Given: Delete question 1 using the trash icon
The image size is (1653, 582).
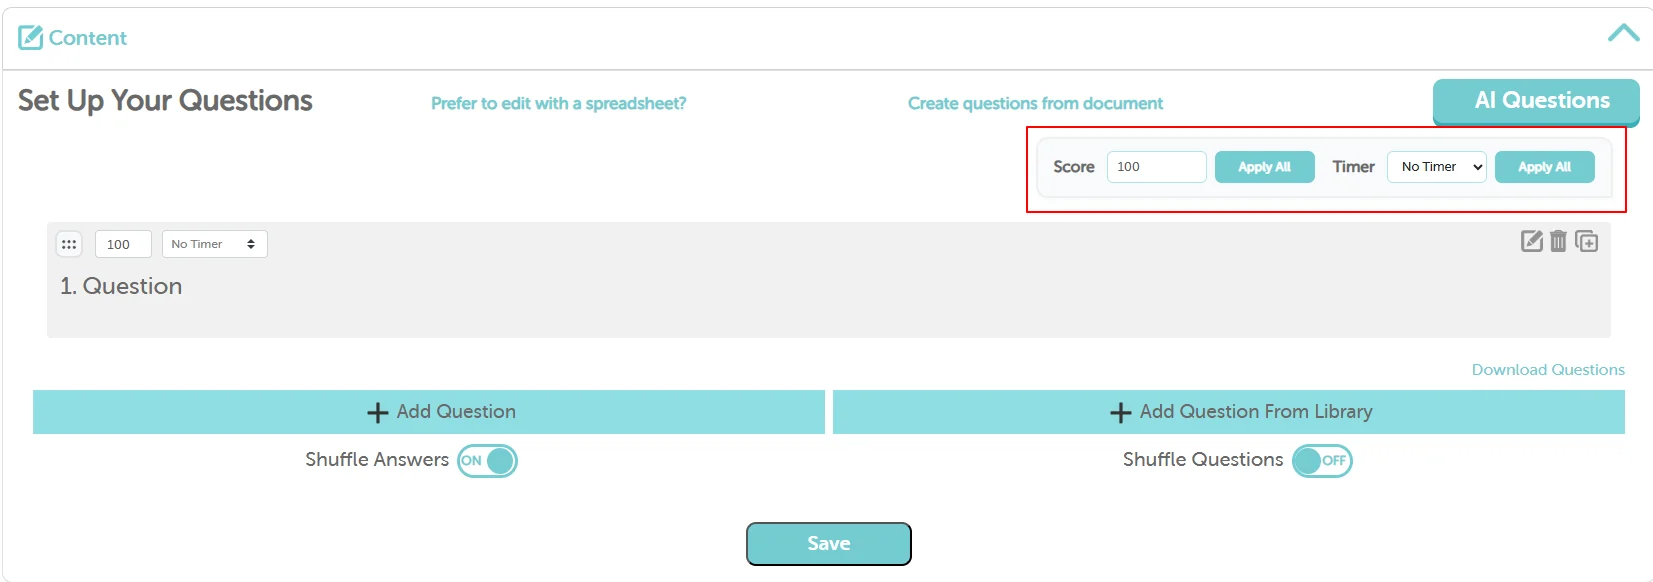Looking at the screenshot, I should coord(1558,241).
